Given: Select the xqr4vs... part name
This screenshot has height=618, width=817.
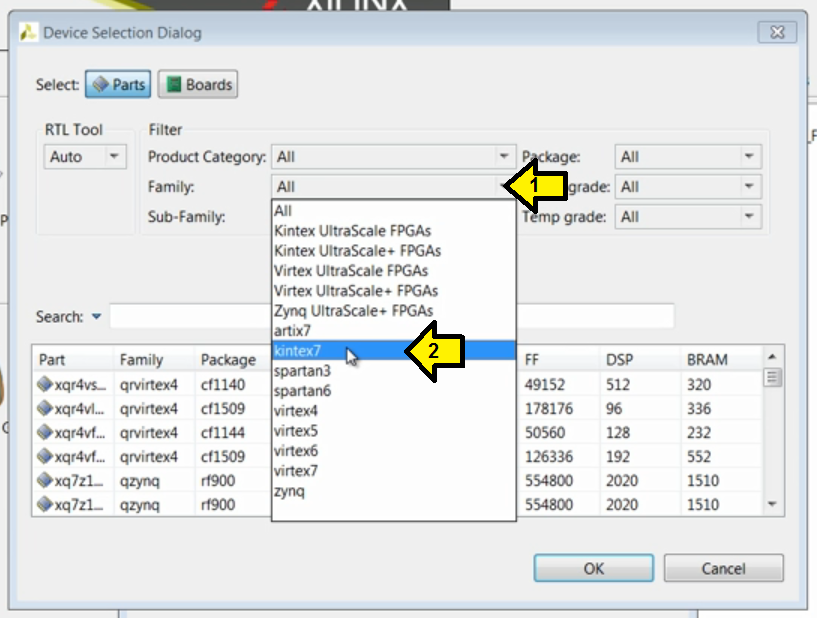Looking at the screenshot, I should (x=80, y=385).
